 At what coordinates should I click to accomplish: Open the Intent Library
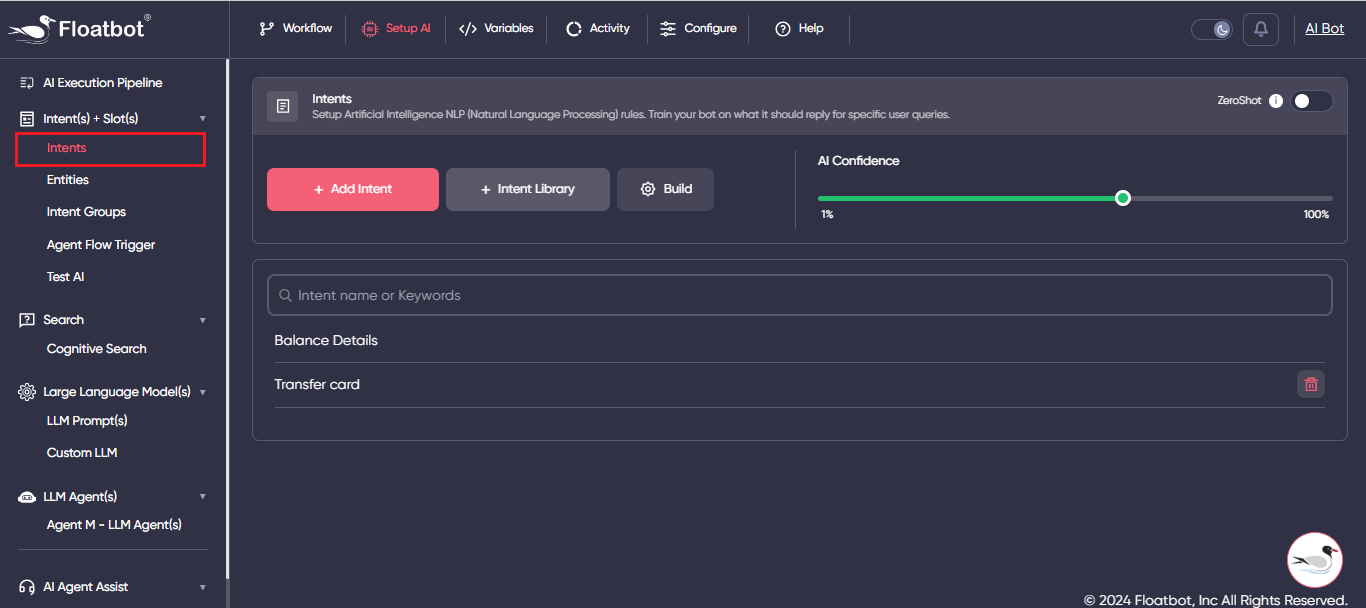pyautogui.click(x=527, y=189)
